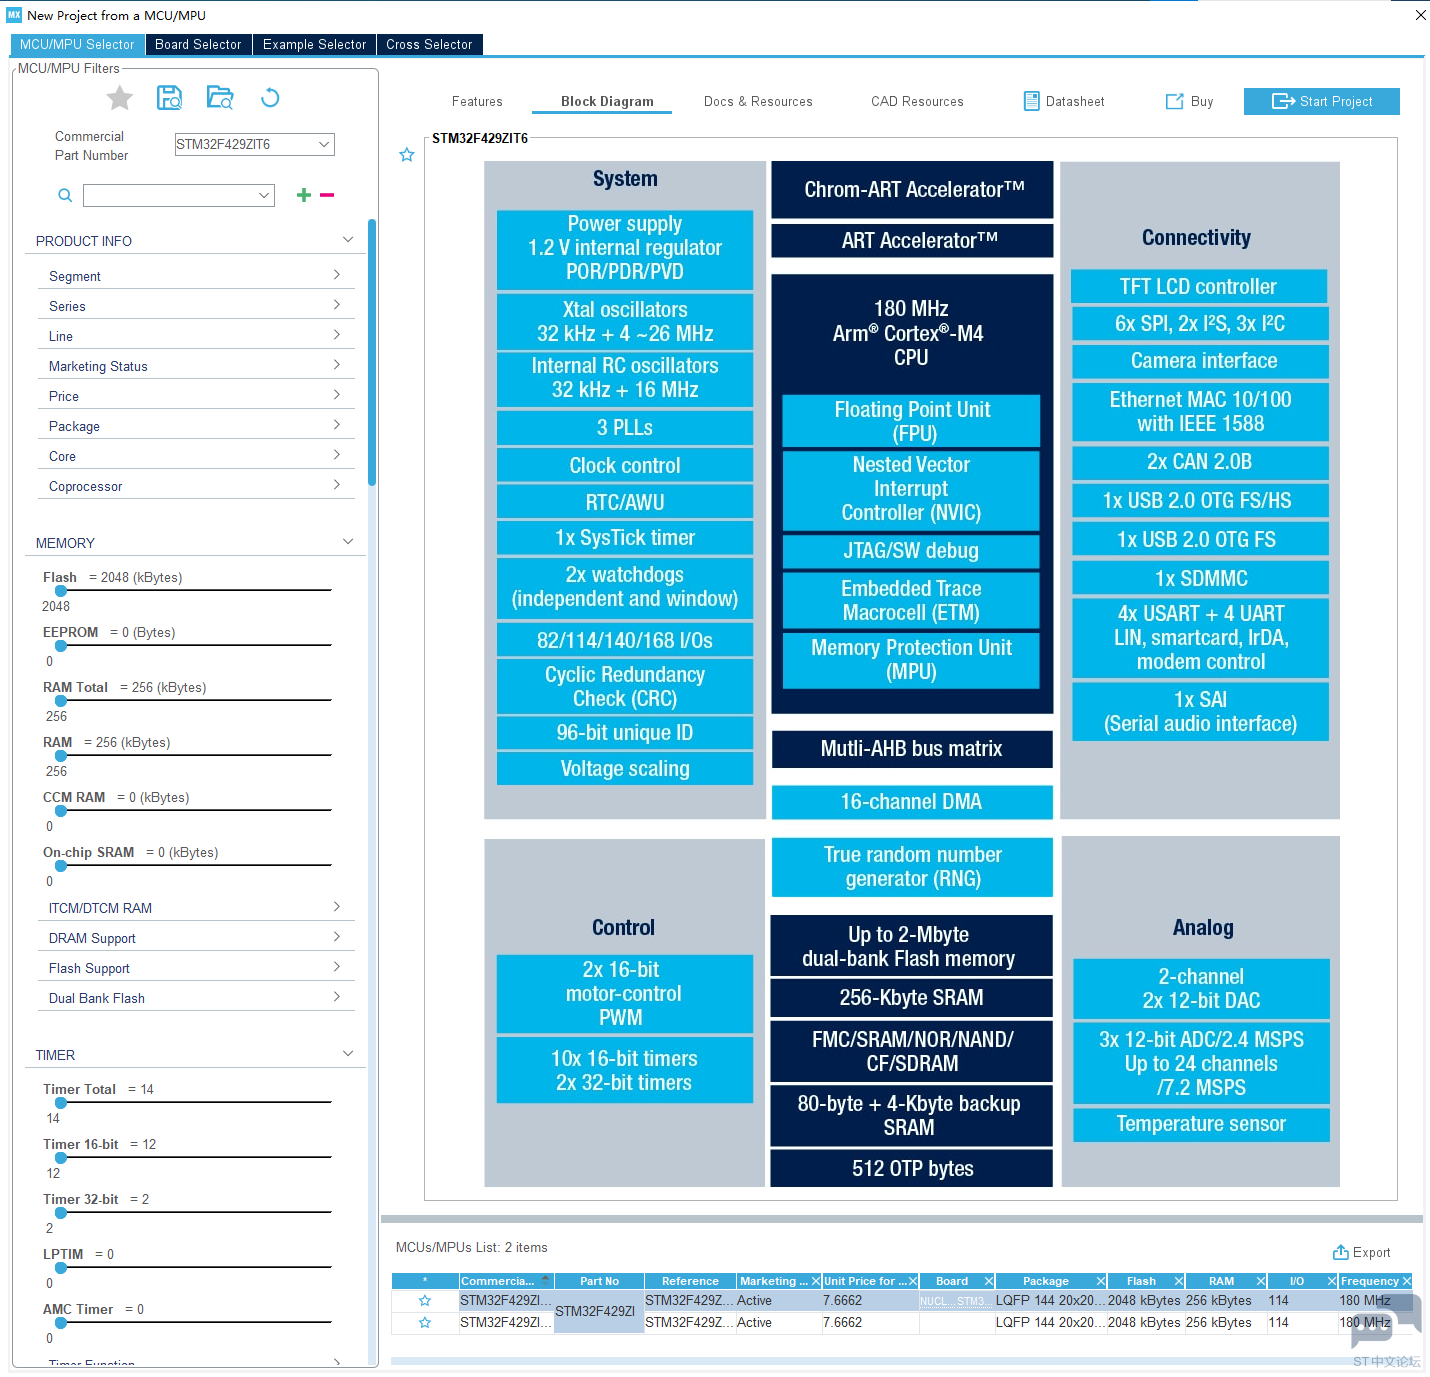The image size is (1430, 1377).
Task: Click the Datasheet button
Action: click(1064, 101)
